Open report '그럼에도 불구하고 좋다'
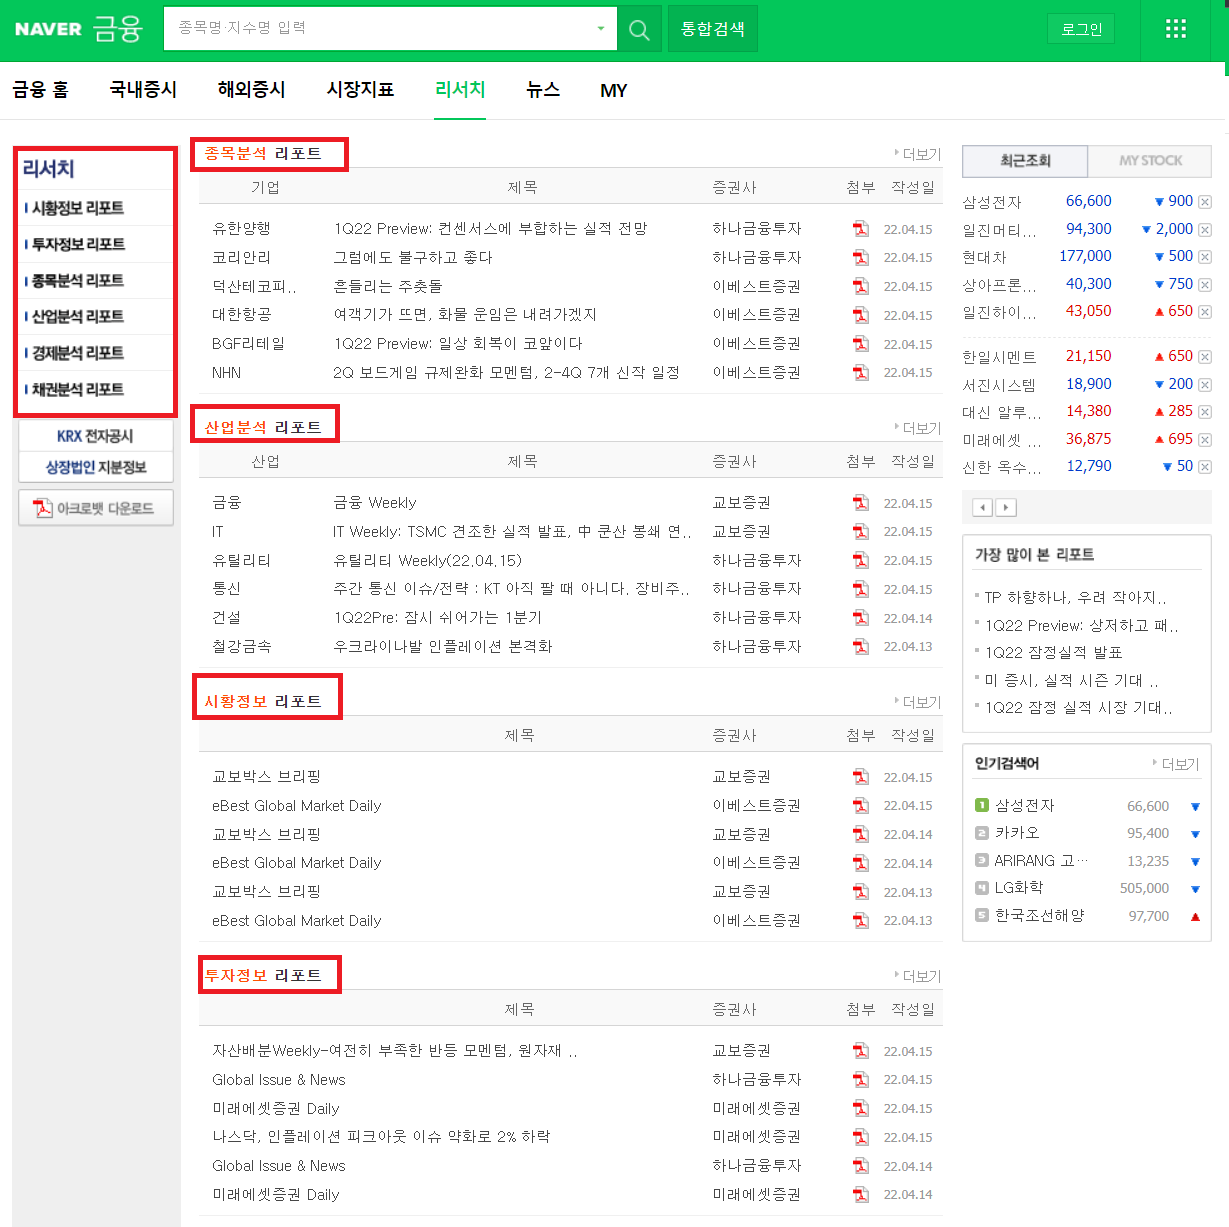Viewport: 1229px width, 1227px height. (x=413, y=258)
